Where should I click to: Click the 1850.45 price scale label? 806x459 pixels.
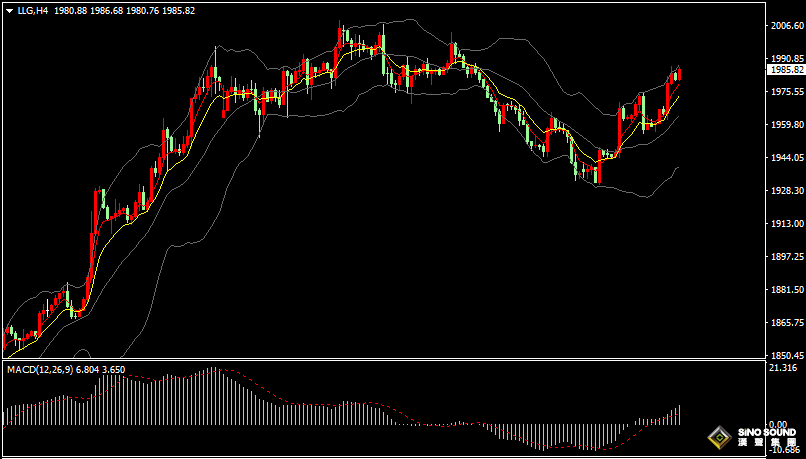[786, 355]
